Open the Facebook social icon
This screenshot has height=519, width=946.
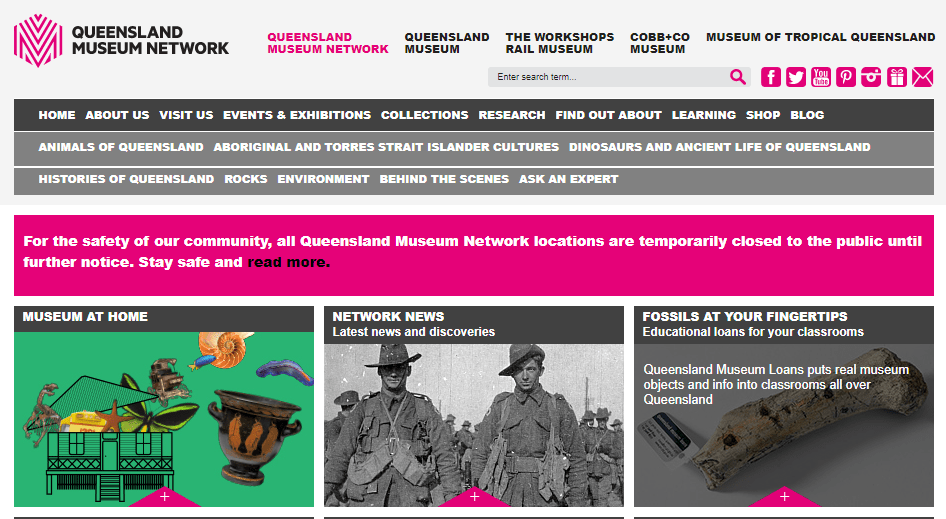point(771,77)
